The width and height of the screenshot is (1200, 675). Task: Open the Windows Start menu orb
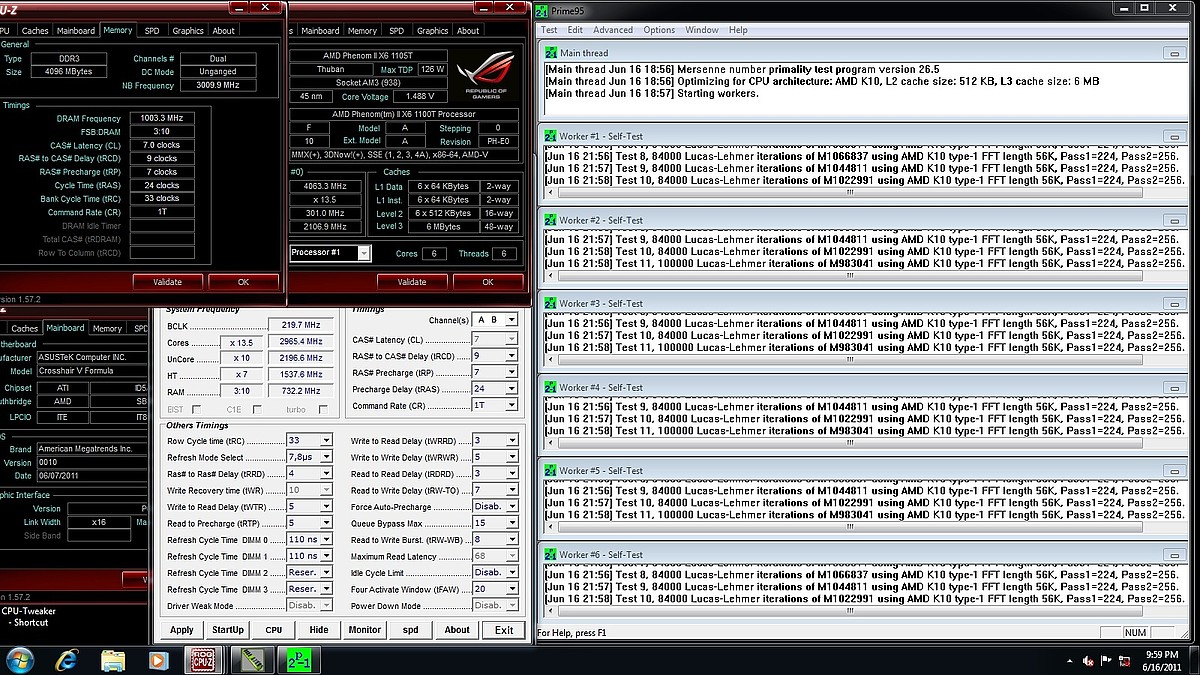19,660
